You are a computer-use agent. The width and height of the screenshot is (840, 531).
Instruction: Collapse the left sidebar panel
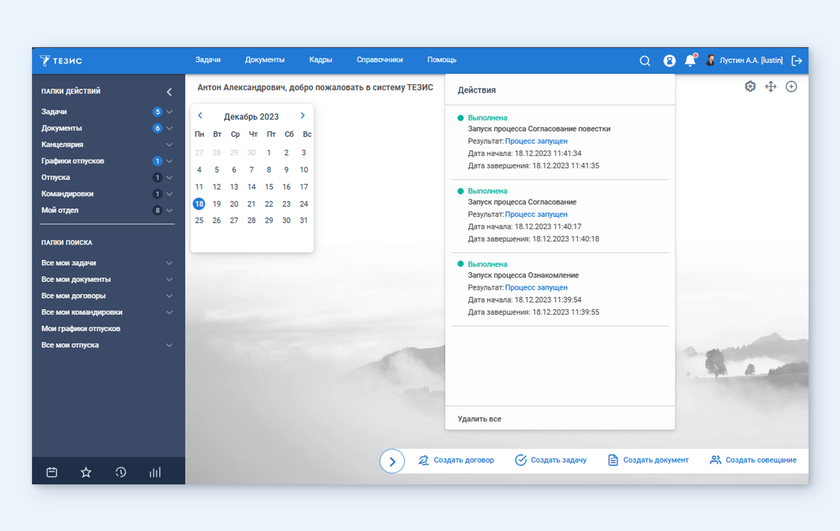click(x=169, y=92)
